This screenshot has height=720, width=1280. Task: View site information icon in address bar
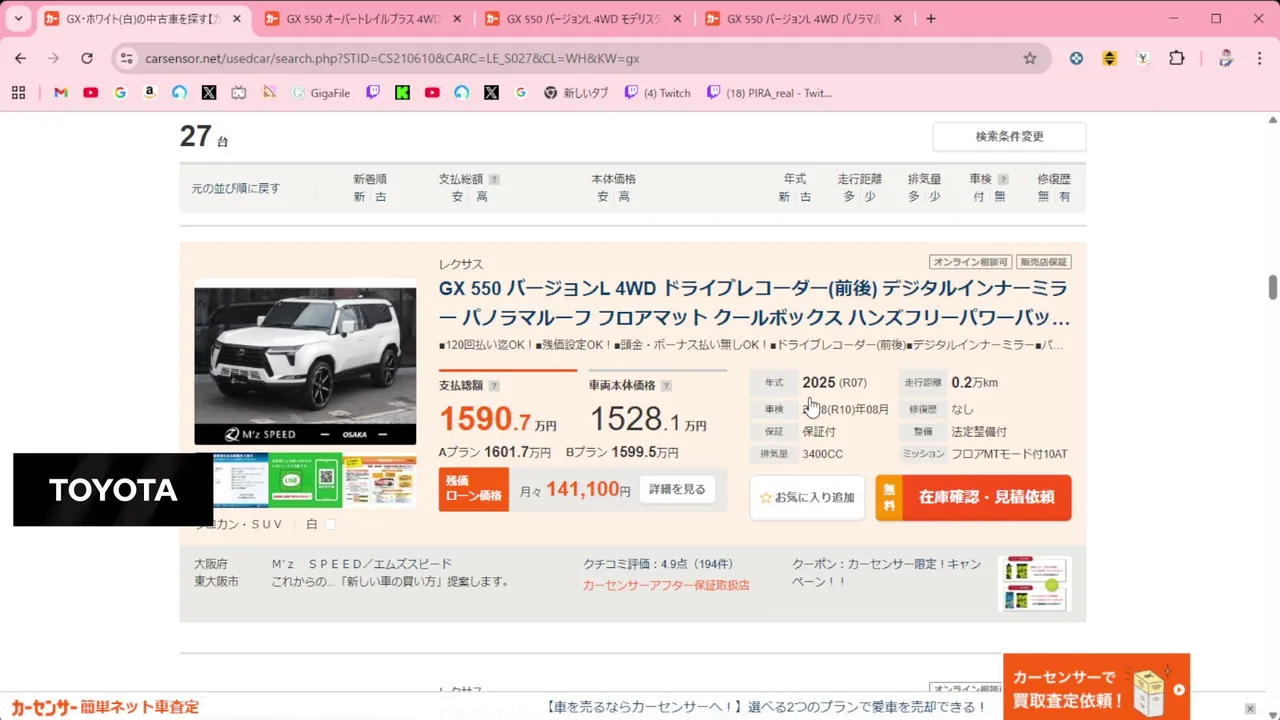click(126, 58)
